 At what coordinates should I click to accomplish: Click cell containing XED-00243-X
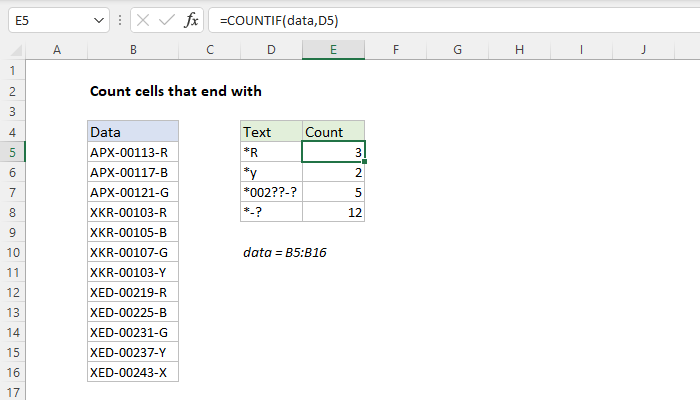tap(133, 372)
